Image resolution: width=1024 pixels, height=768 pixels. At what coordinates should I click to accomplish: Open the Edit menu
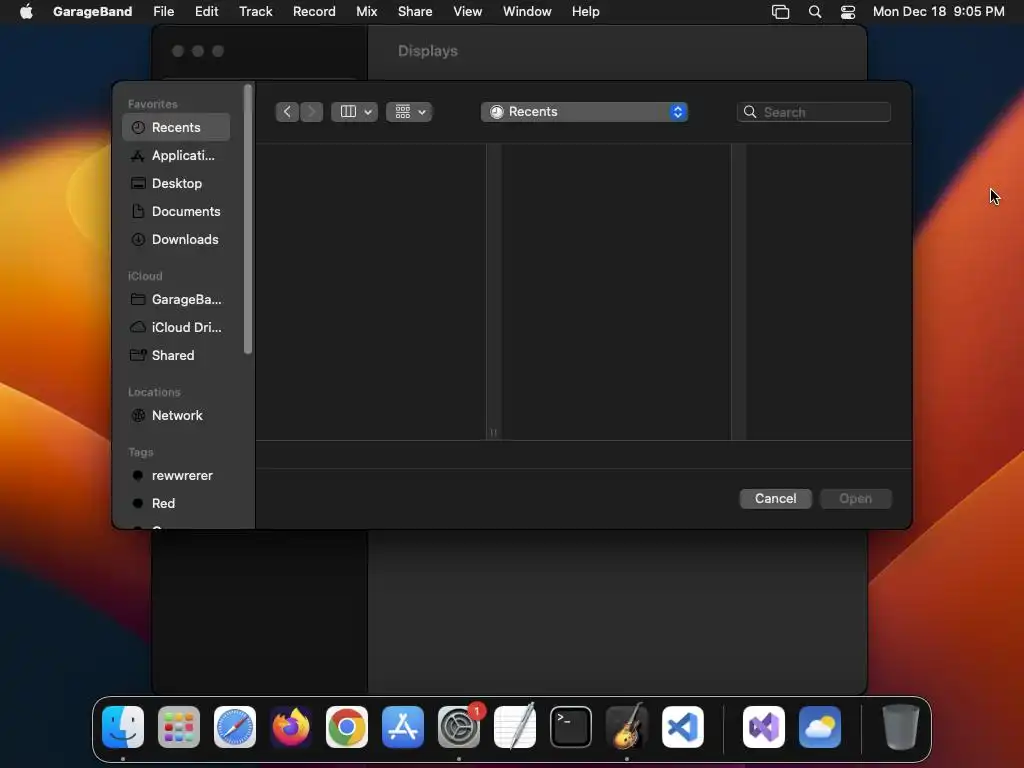(x=206, y=11)
